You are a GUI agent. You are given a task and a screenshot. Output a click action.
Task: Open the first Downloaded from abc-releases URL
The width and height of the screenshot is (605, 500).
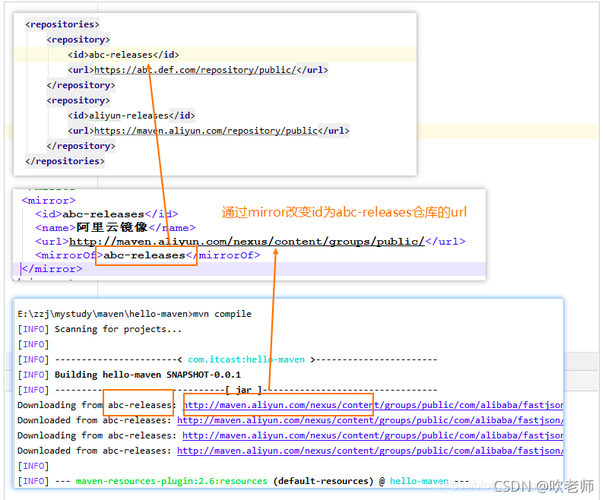click(370, 420)
